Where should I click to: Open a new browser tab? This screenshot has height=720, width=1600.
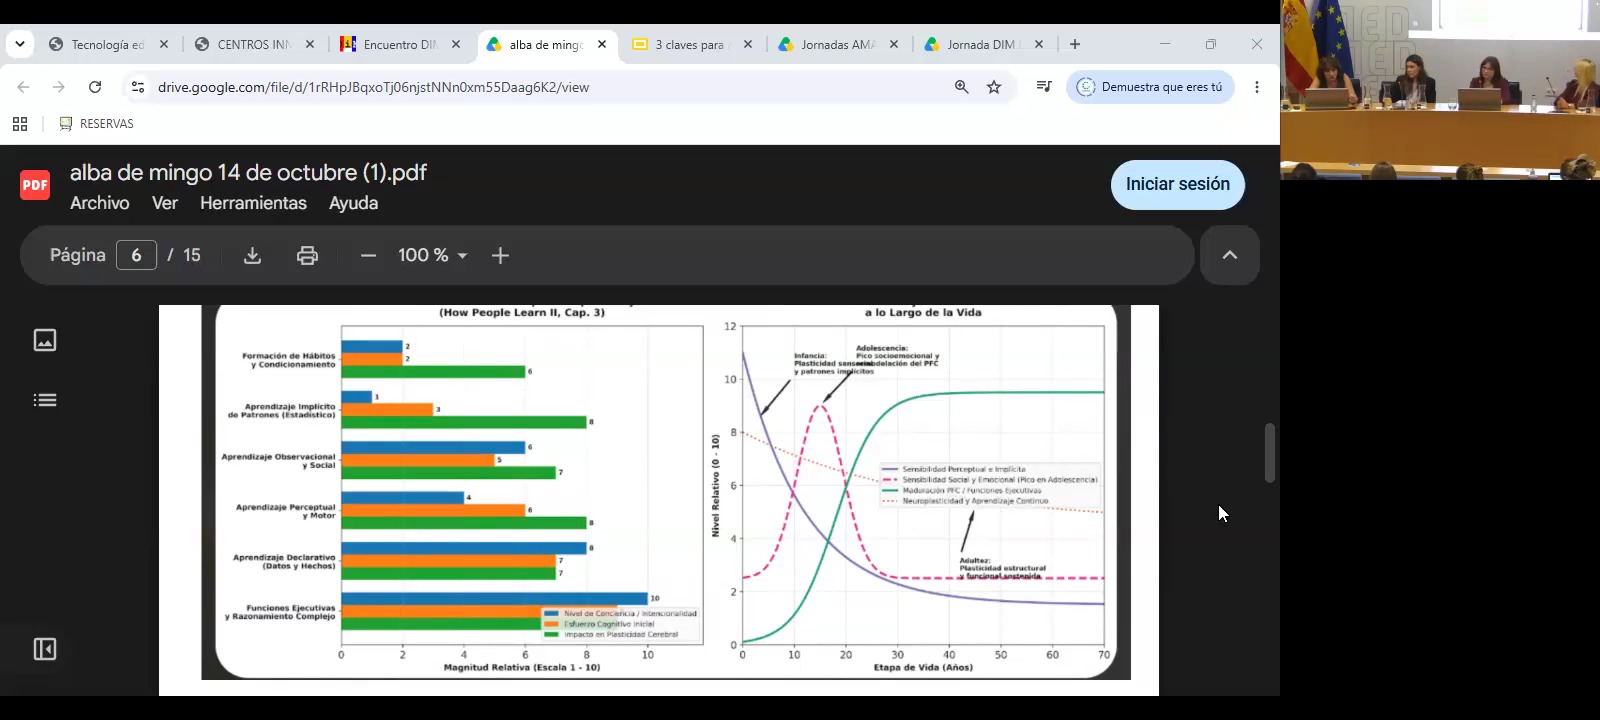tap(1075, 44)
